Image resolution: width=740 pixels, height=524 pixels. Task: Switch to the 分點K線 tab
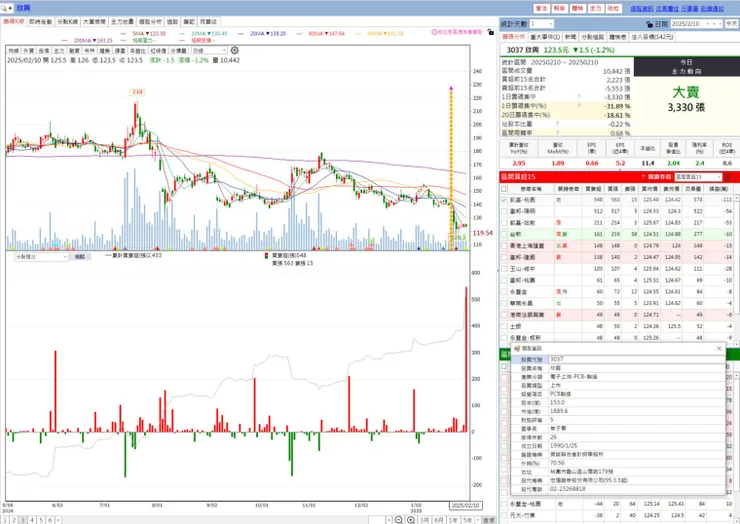67,22
